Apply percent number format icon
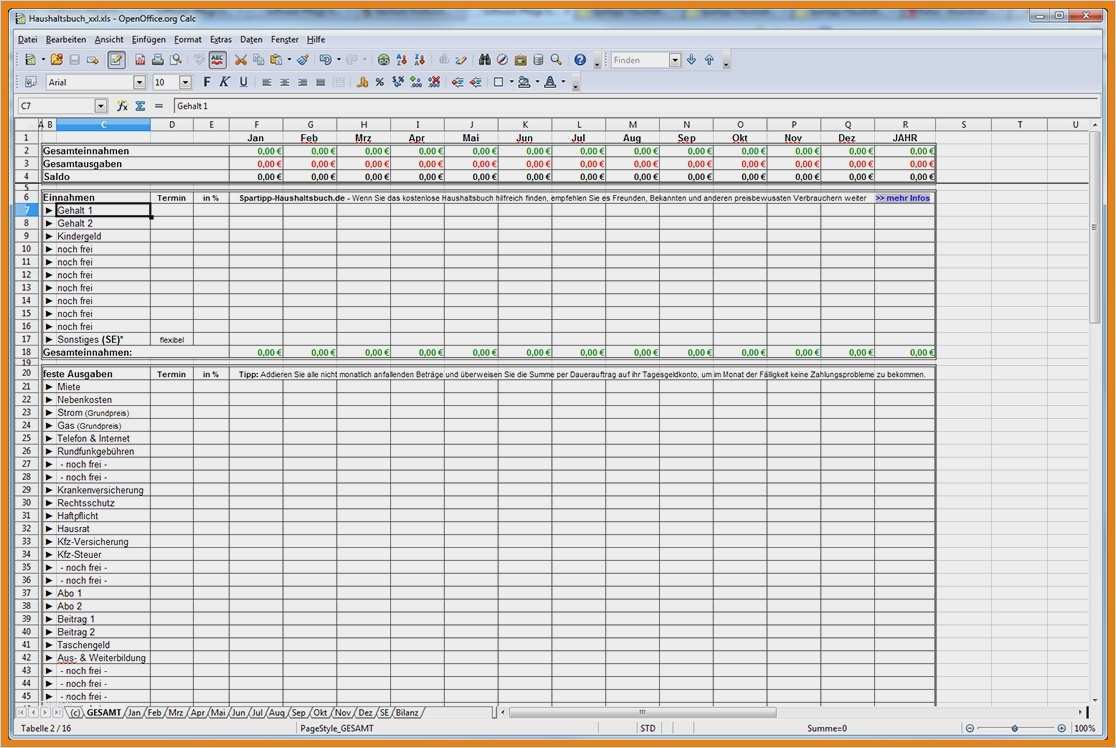 (380, 82)
